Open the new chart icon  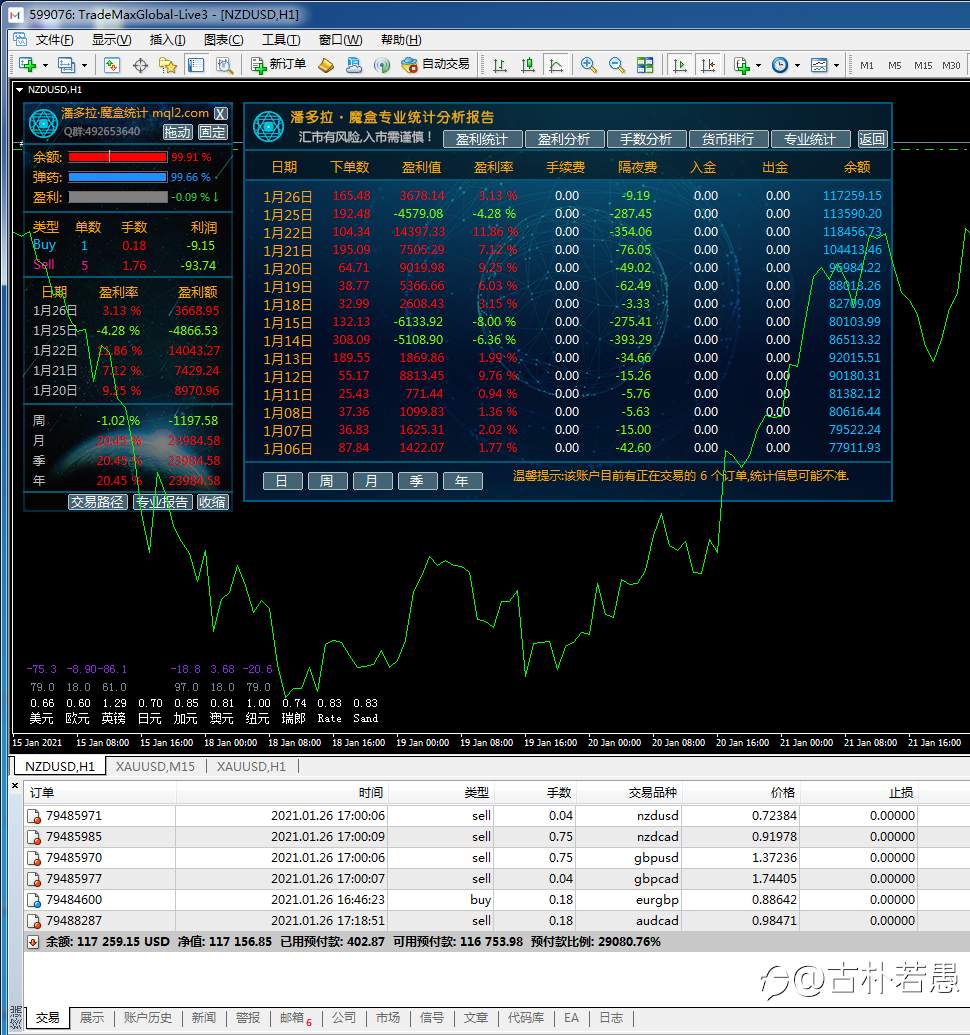pyautogui.click(x=27, y=65)
